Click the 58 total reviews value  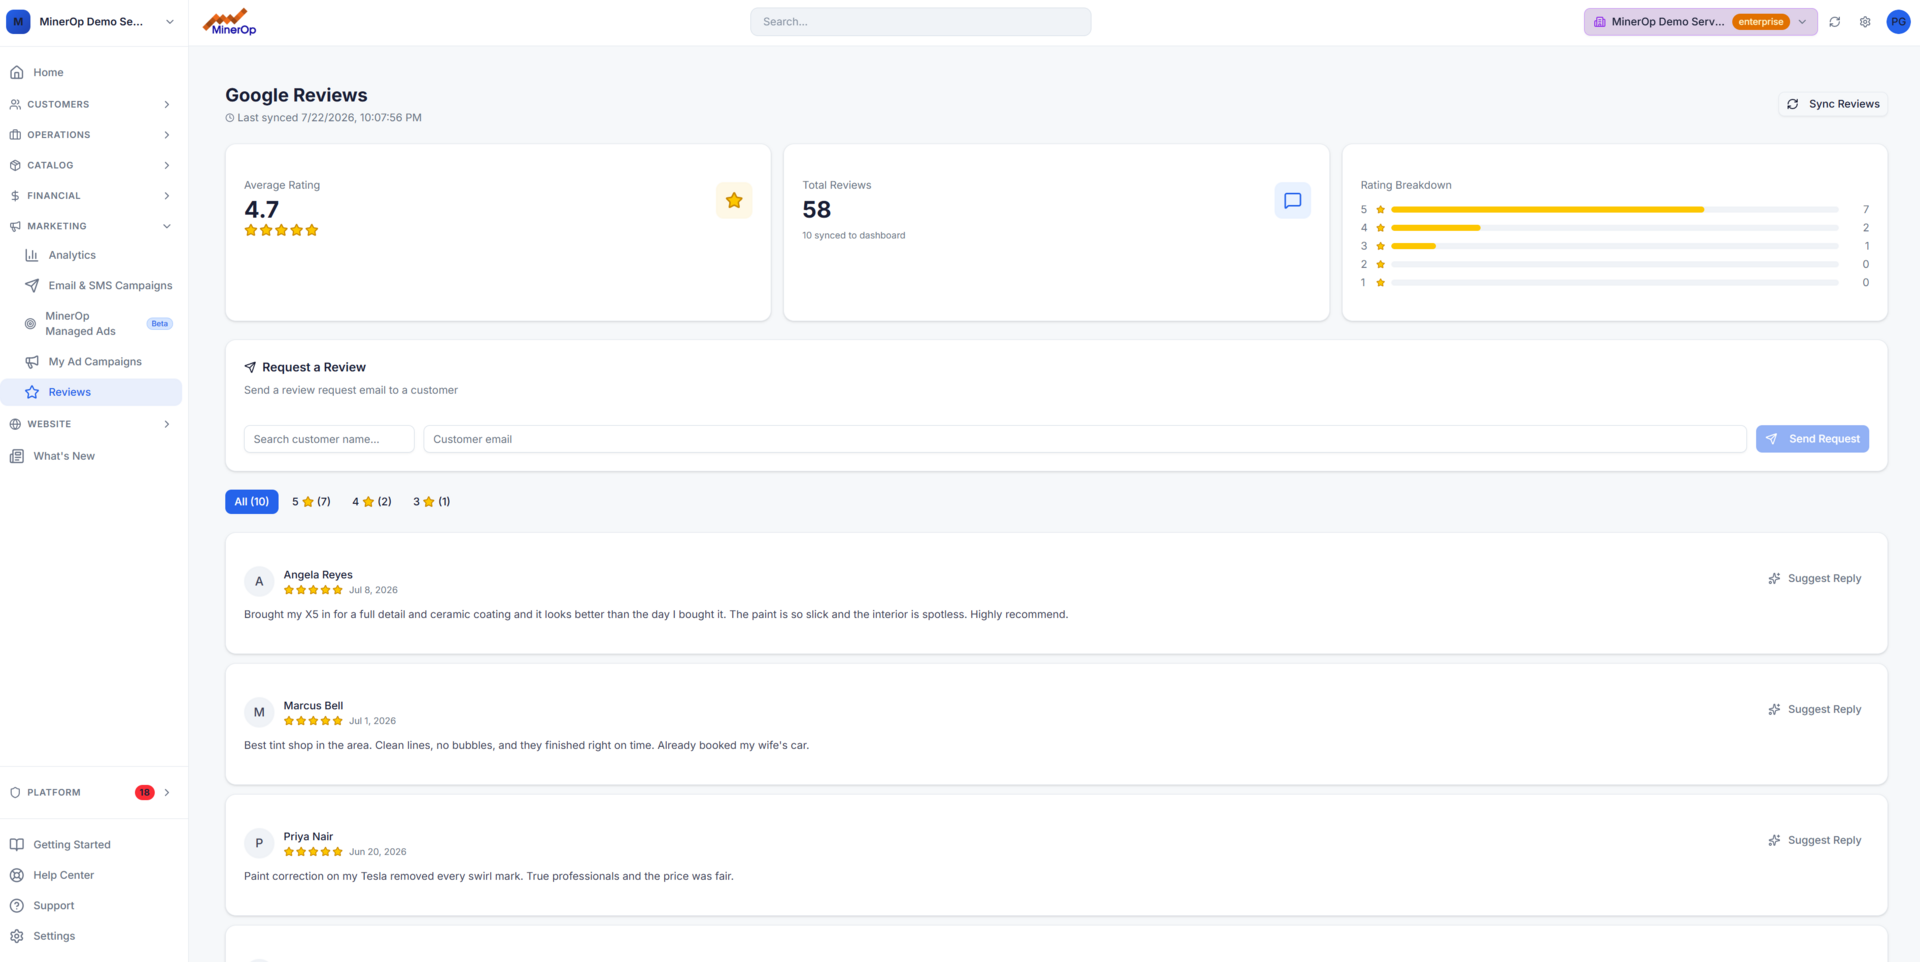[x=817, y=210]
